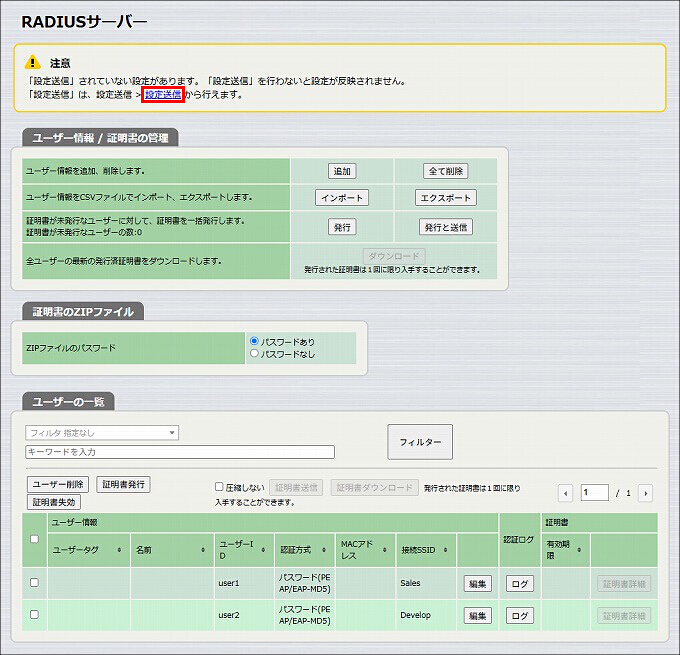Click the 証明書送信 button
The width and height of the screenshot is (680, 655).
296,488
